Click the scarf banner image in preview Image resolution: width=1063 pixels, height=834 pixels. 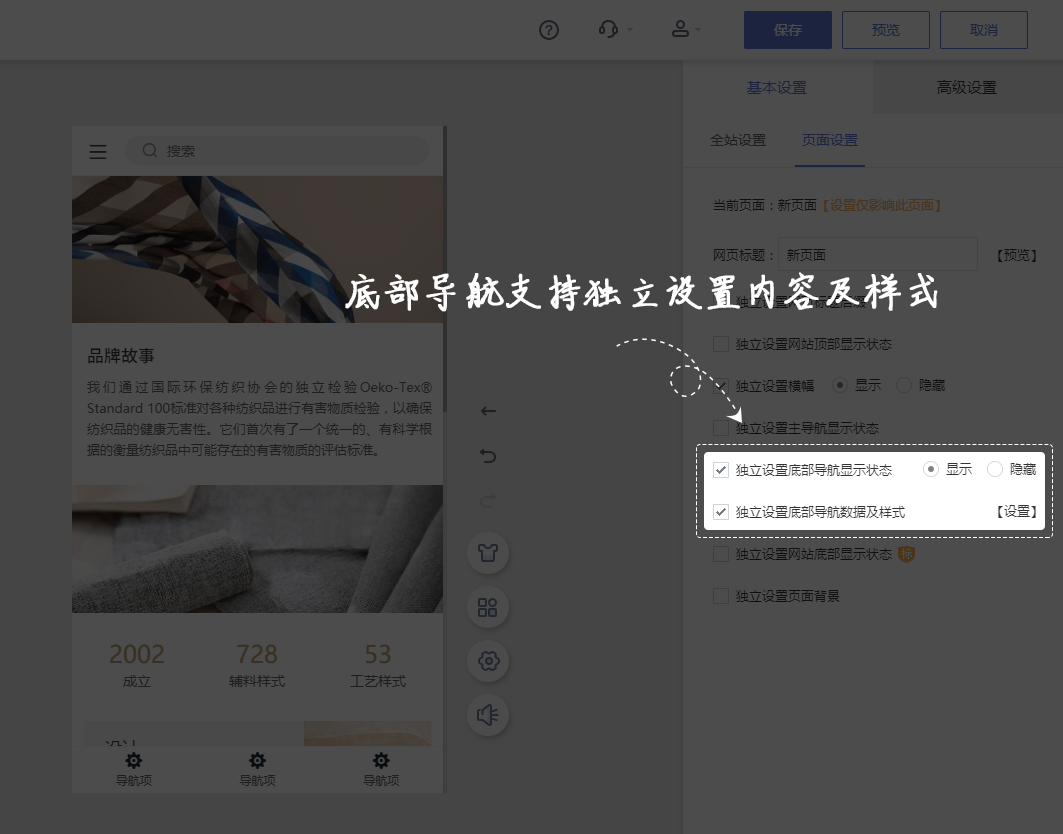coord(258,250)
